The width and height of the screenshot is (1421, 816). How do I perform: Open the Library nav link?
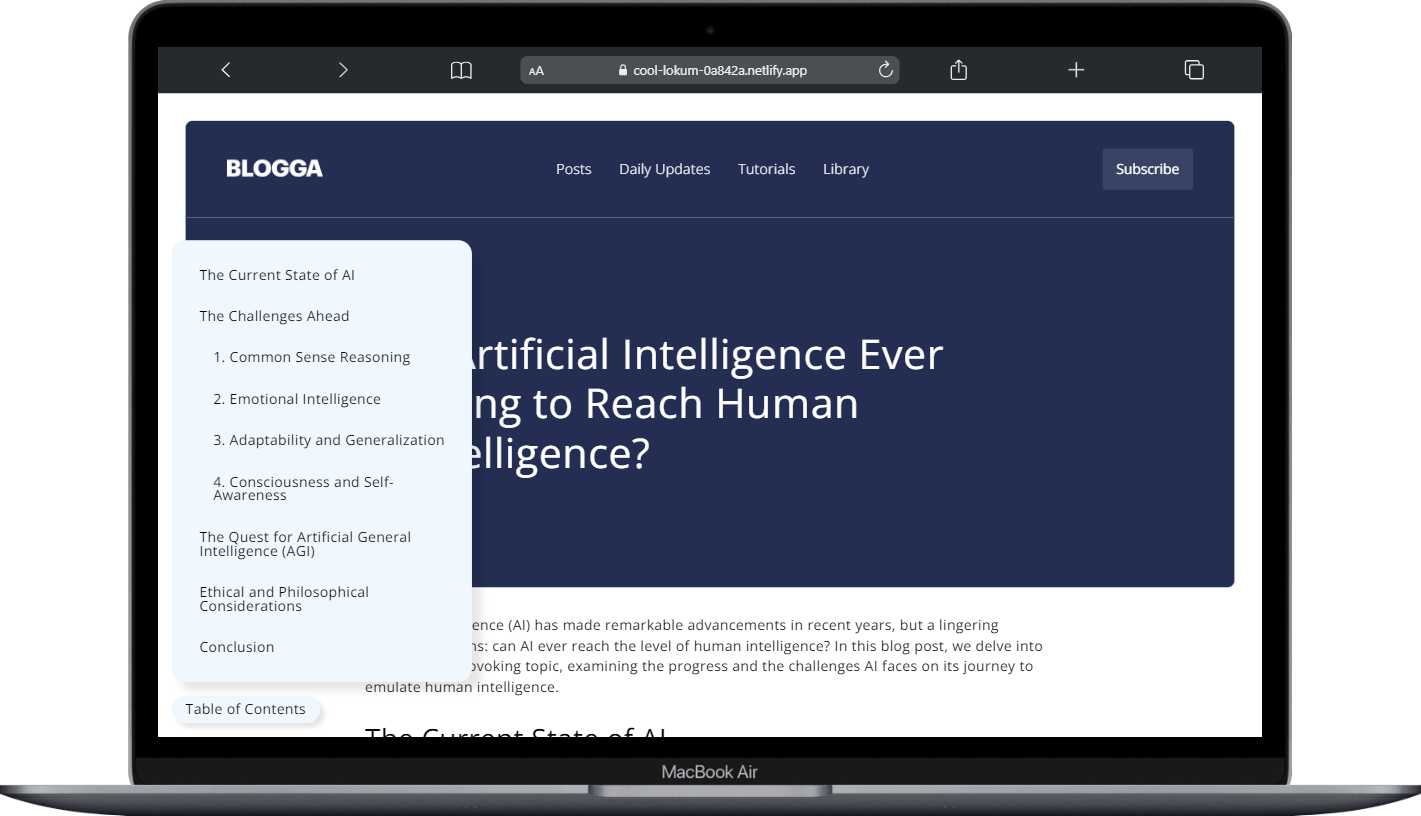click(x=846, y=169)
